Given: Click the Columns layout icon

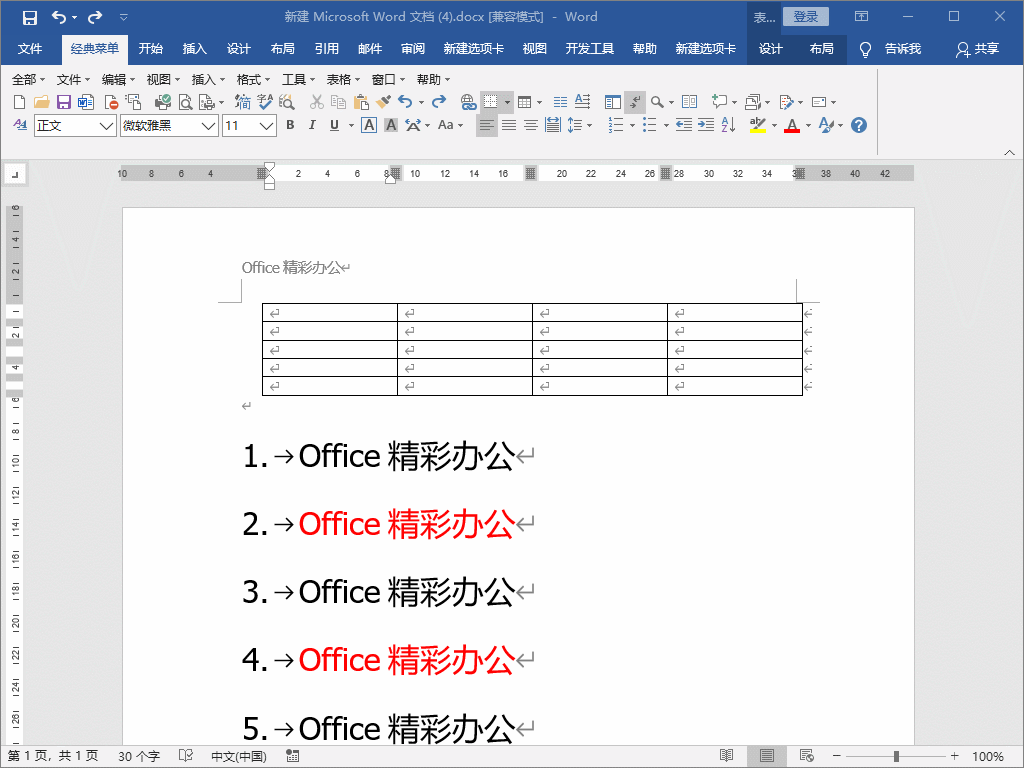Looking at the screenshot, I should pos(560,102).
